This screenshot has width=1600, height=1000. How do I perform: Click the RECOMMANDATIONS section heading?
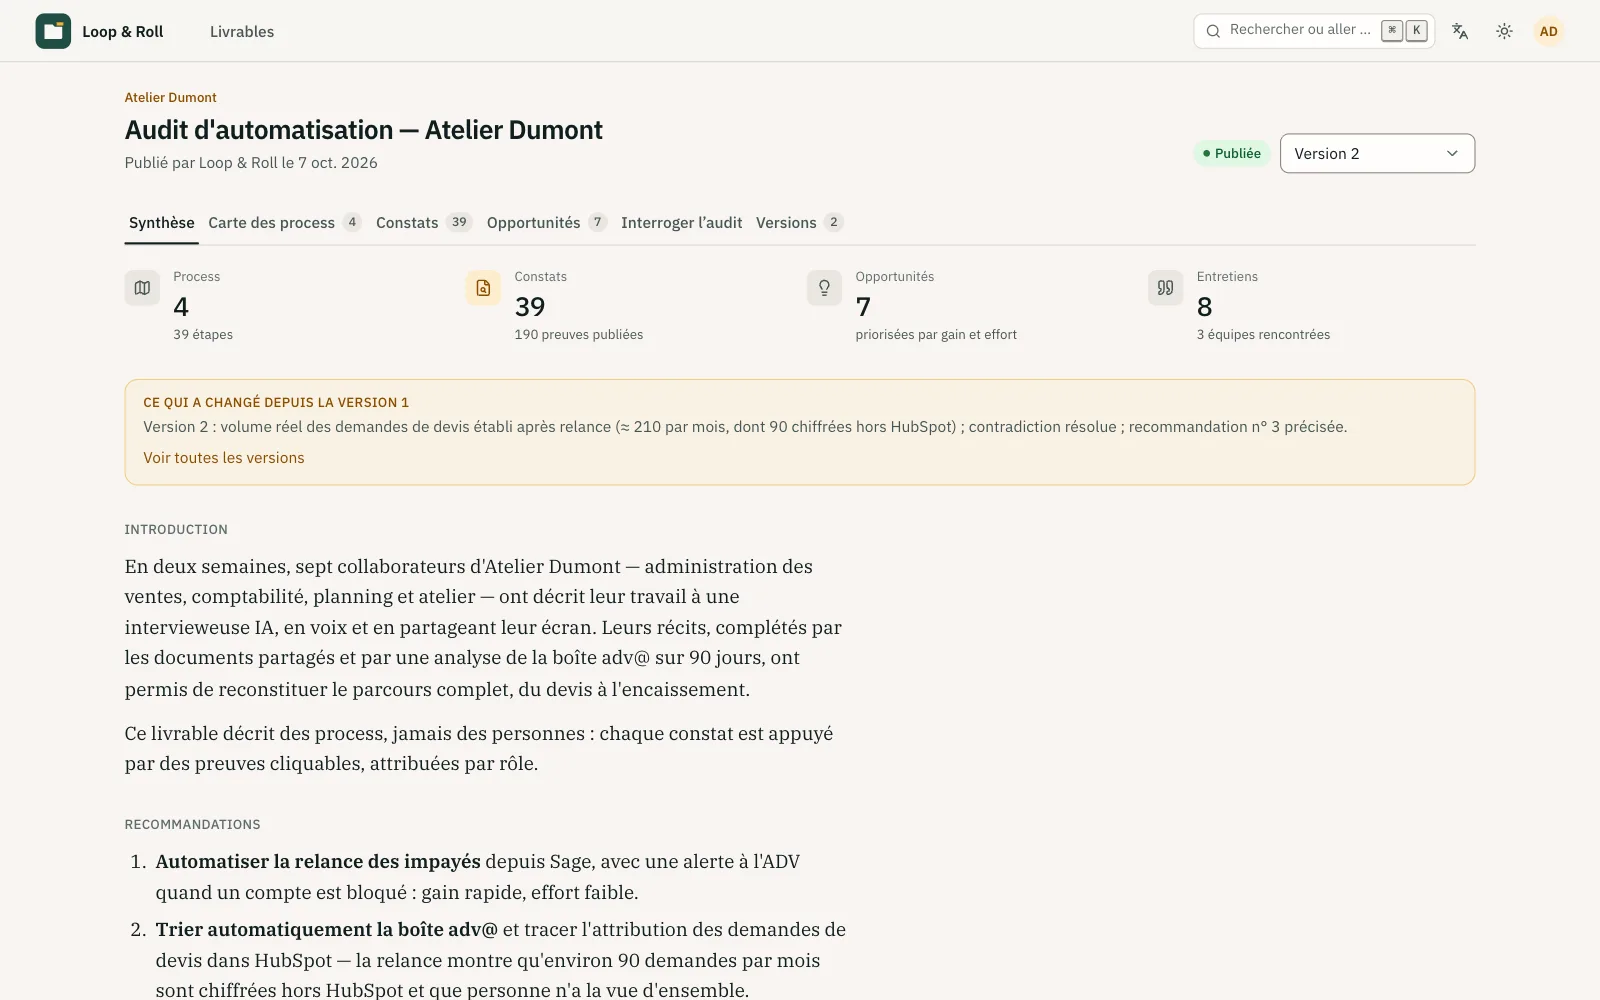point(192,825)
